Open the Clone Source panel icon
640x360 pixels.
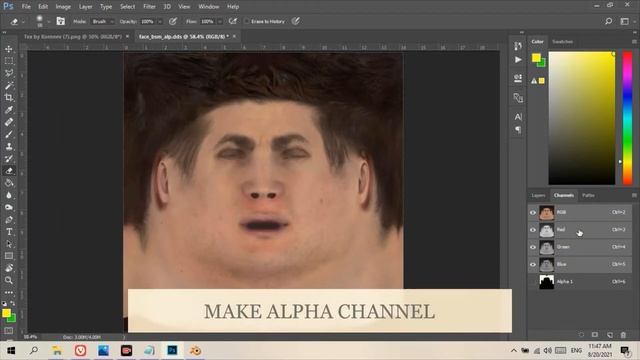tap(518, 98)
